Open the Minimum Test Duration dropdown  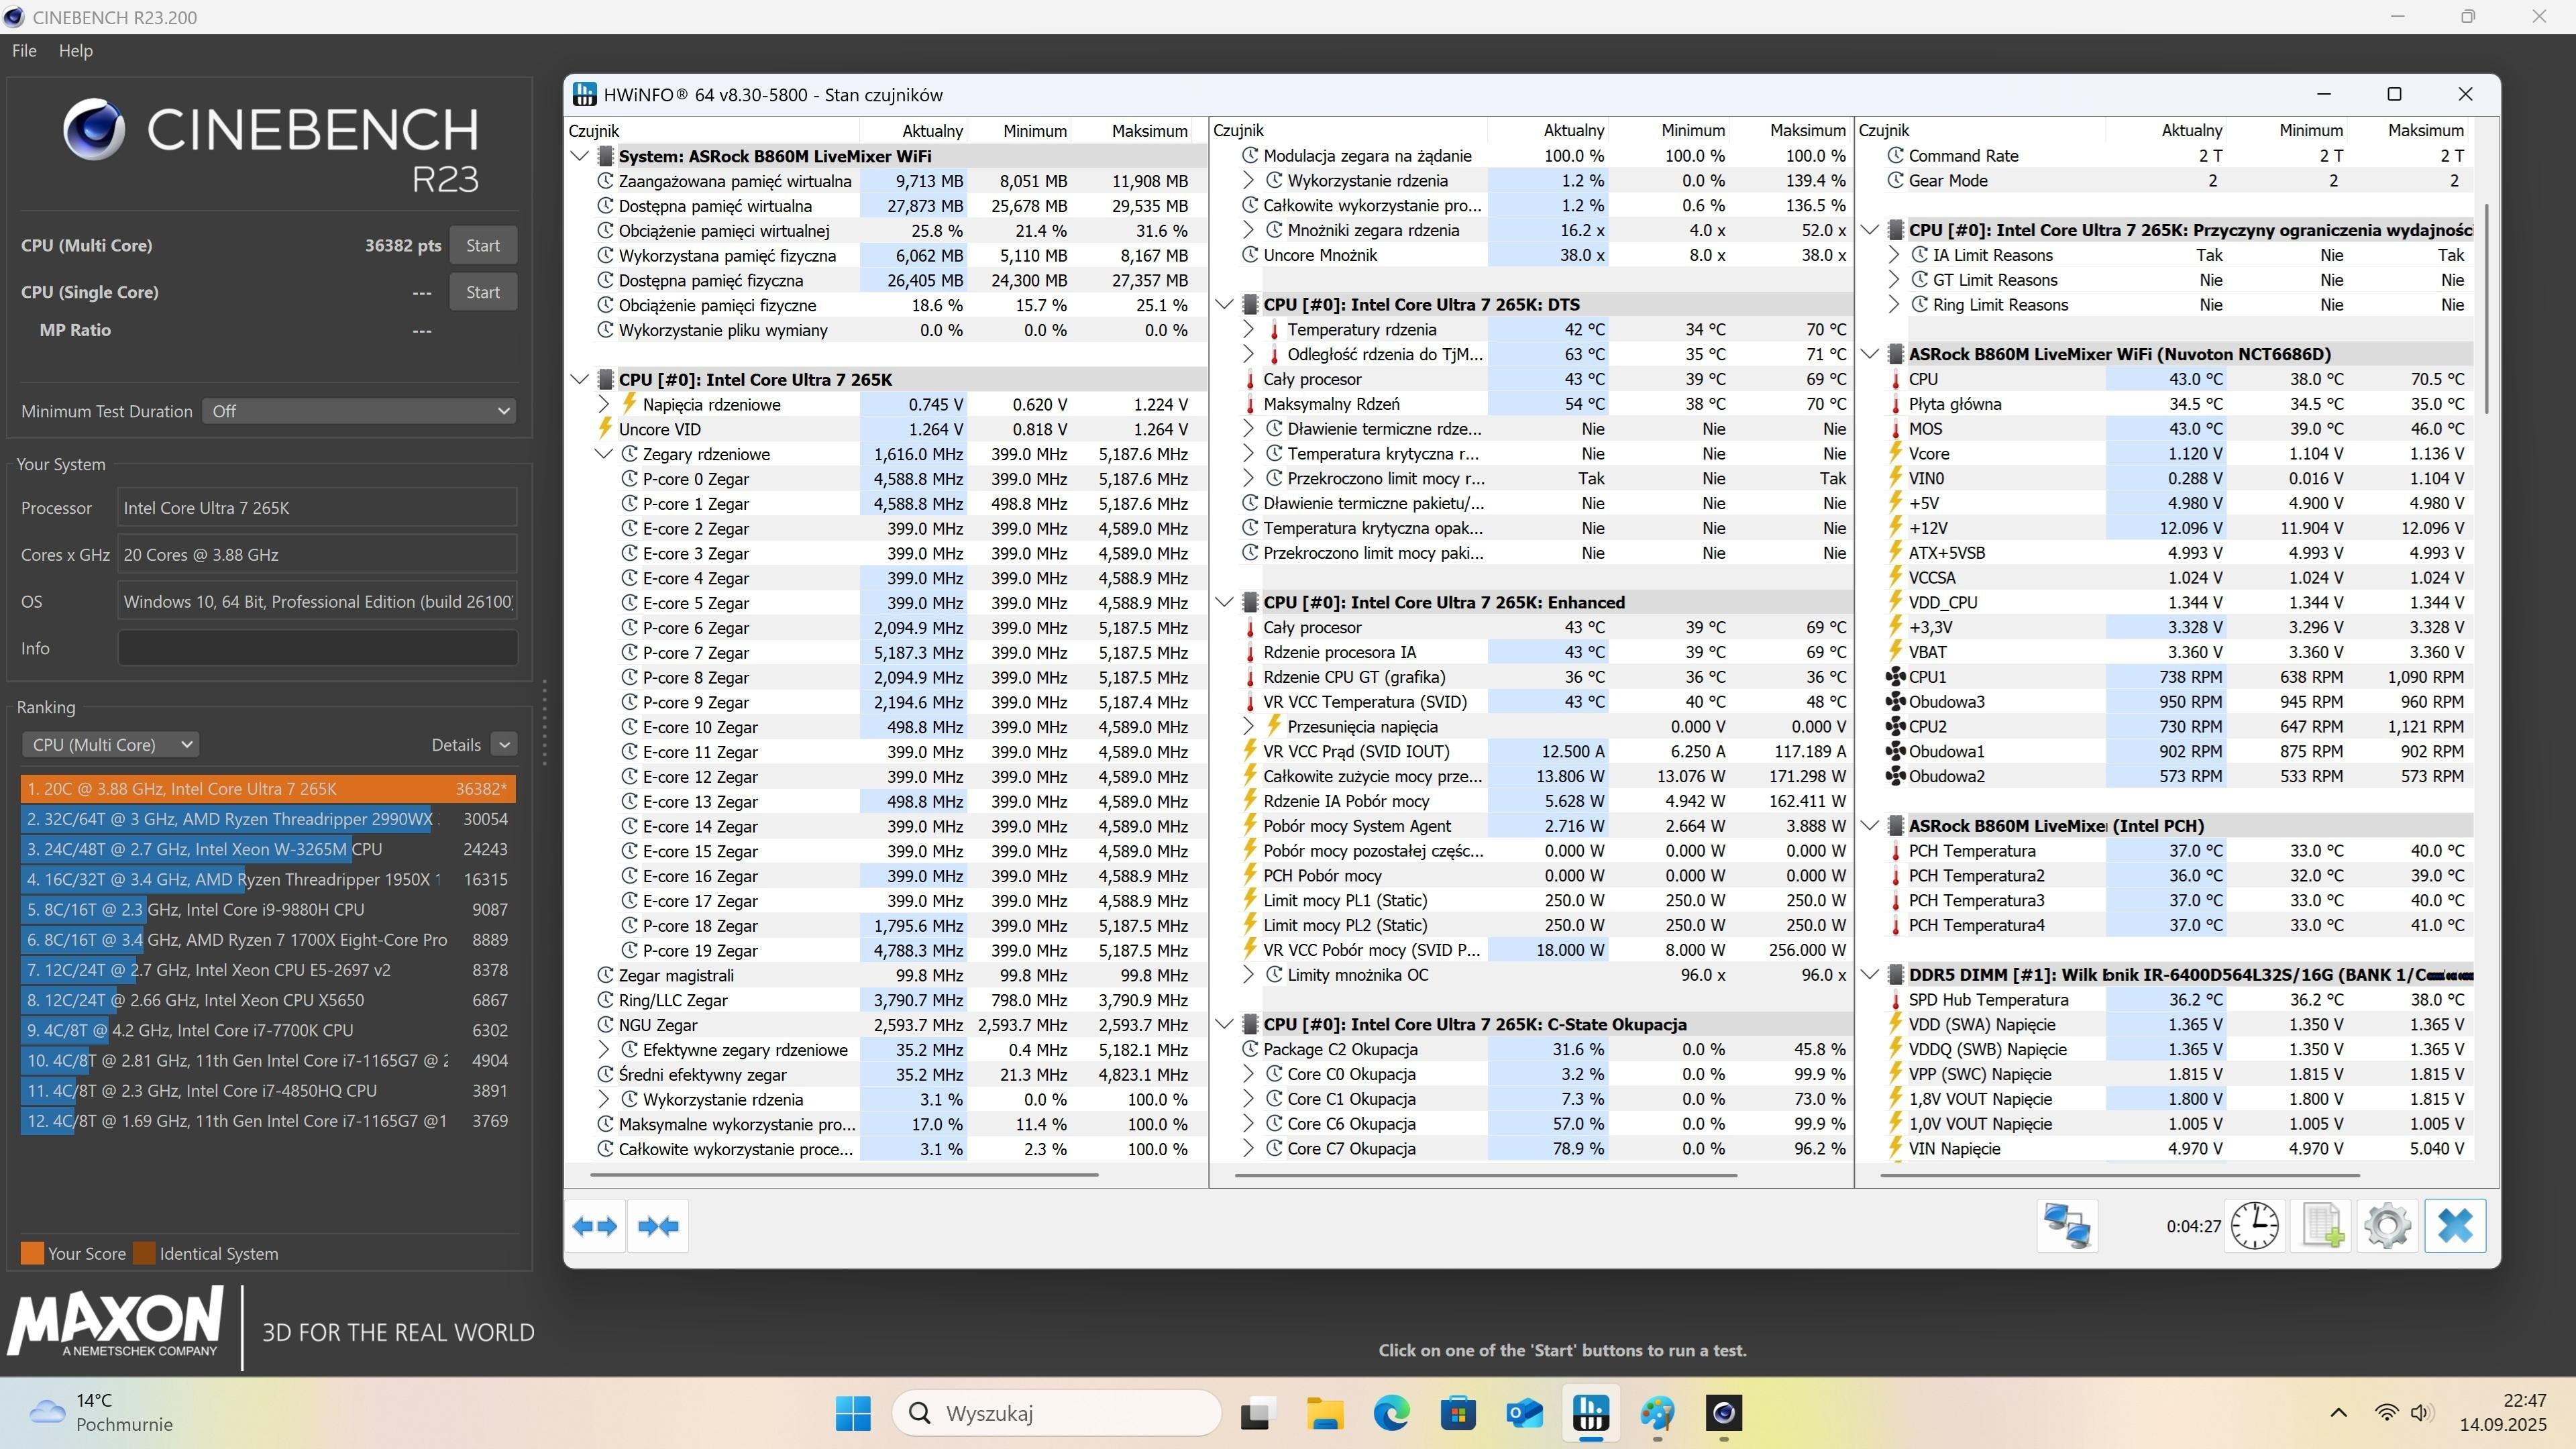(359, 411)
